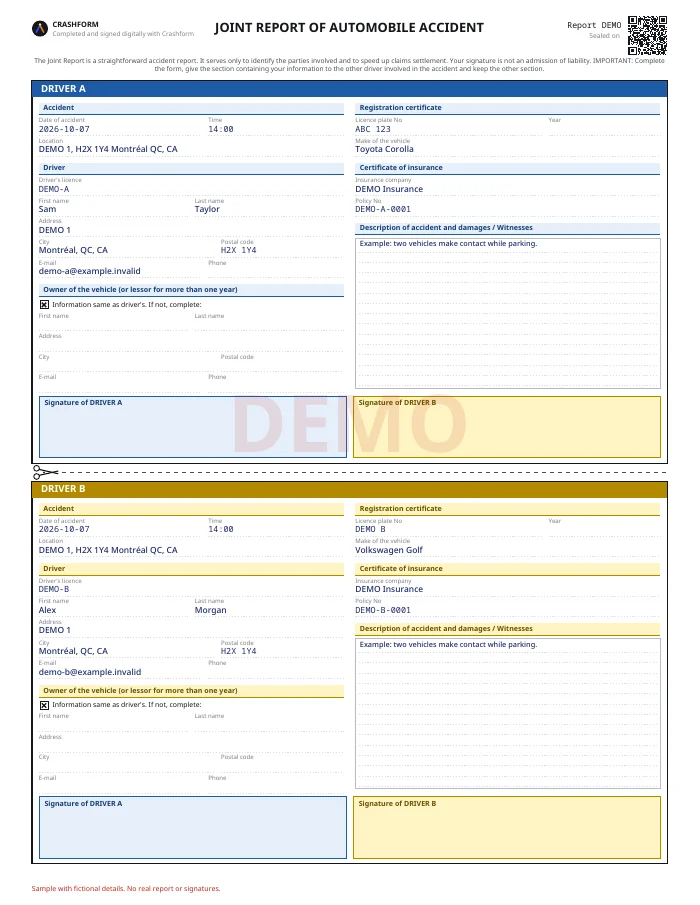700x905 pixels.
Task: Click Driver A date of accident '2026-10-07'
Action: coord(64,129)
